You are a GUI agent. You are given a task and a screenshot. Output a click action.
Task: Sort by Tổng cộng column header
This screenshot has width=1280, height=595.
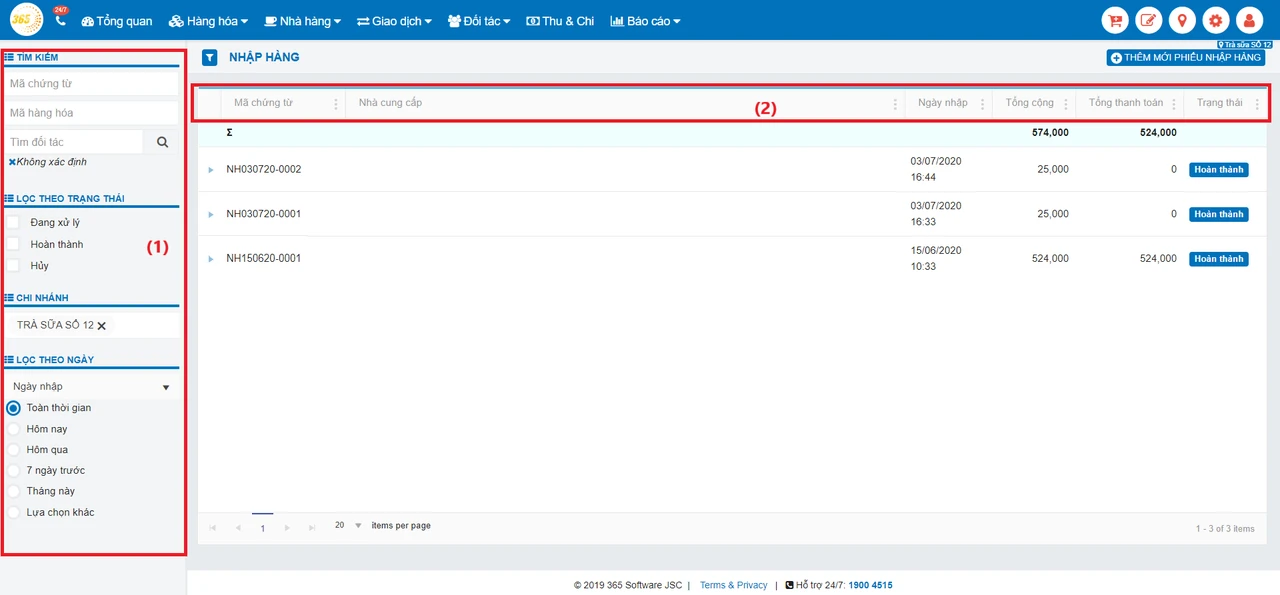coord(1030,103)
